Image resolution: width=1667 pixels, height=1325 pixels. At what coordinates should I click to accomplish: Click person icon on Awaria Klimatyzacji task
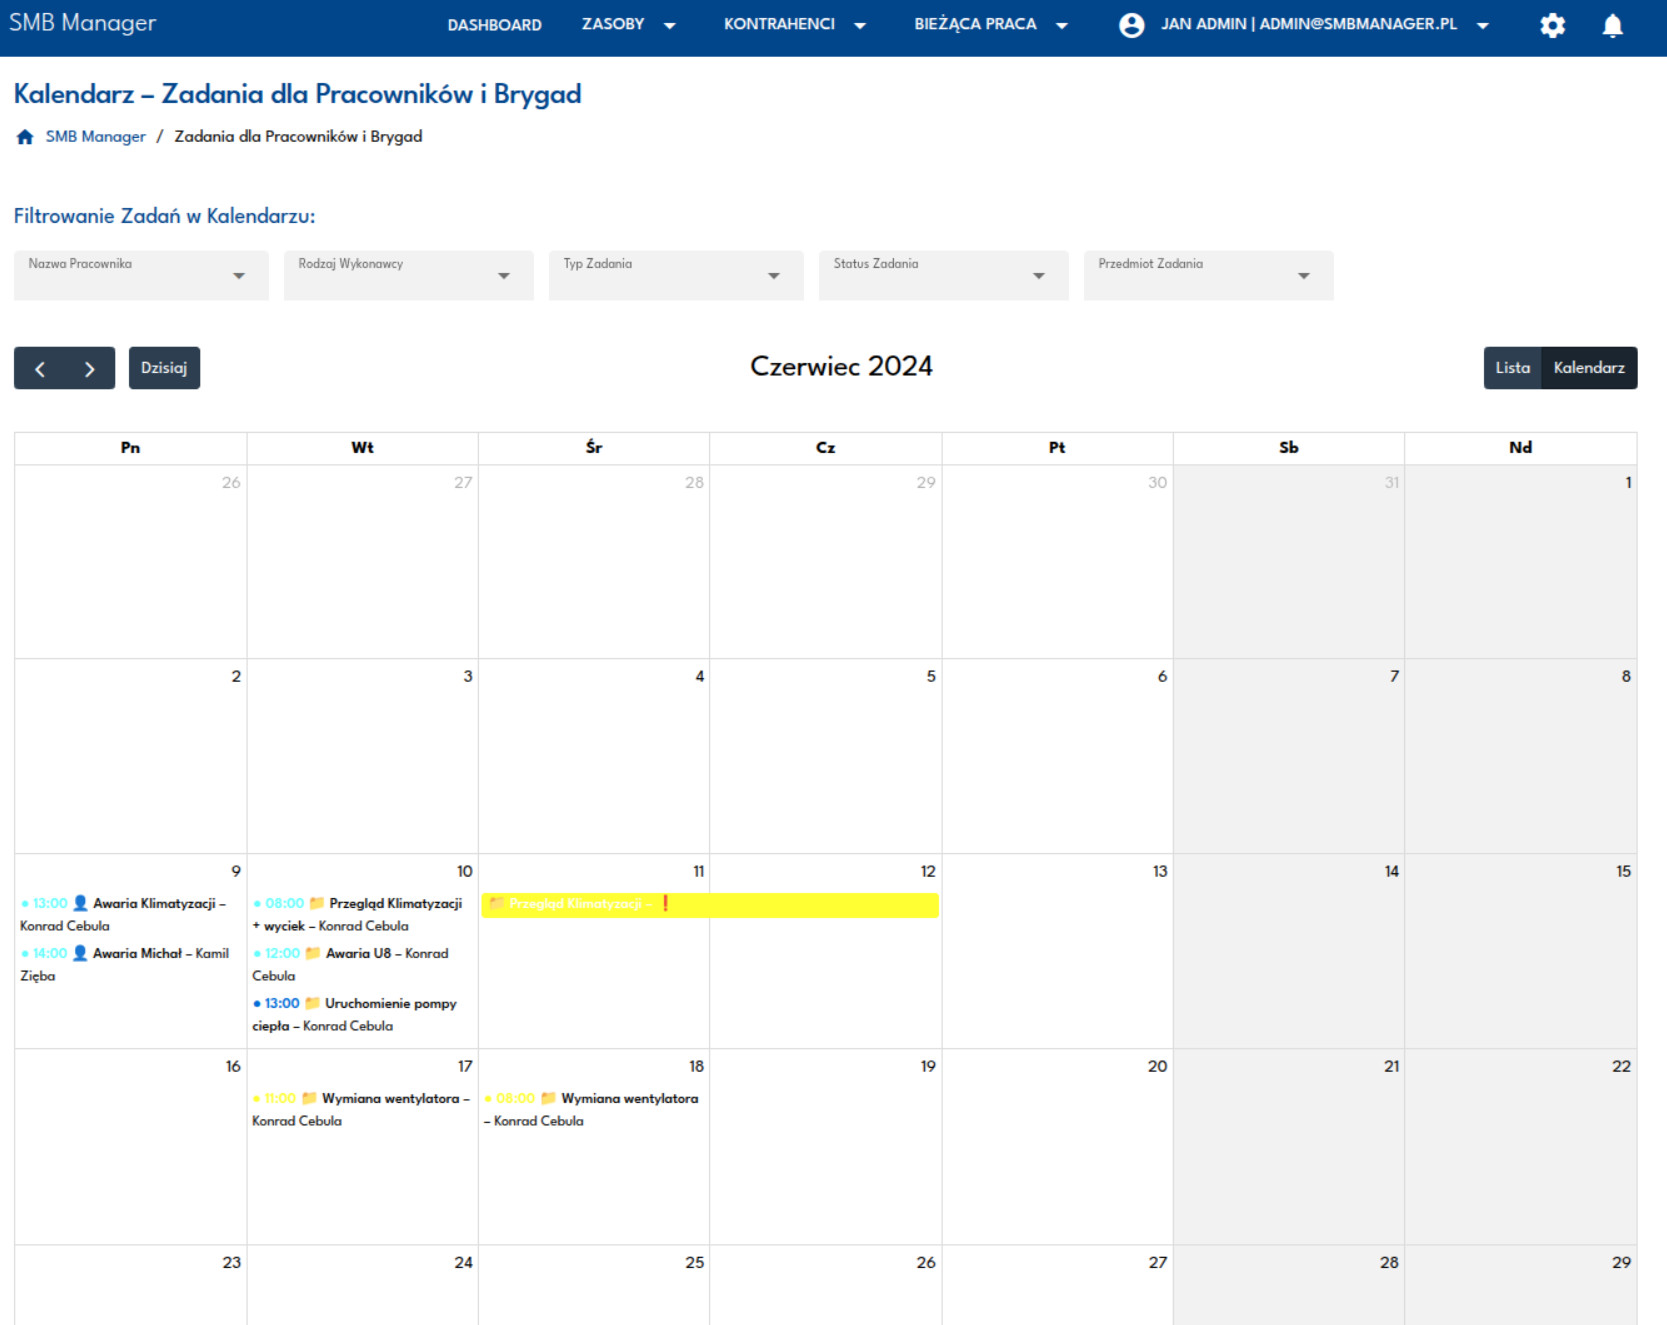pyautogui.click(x=81, y=903)
